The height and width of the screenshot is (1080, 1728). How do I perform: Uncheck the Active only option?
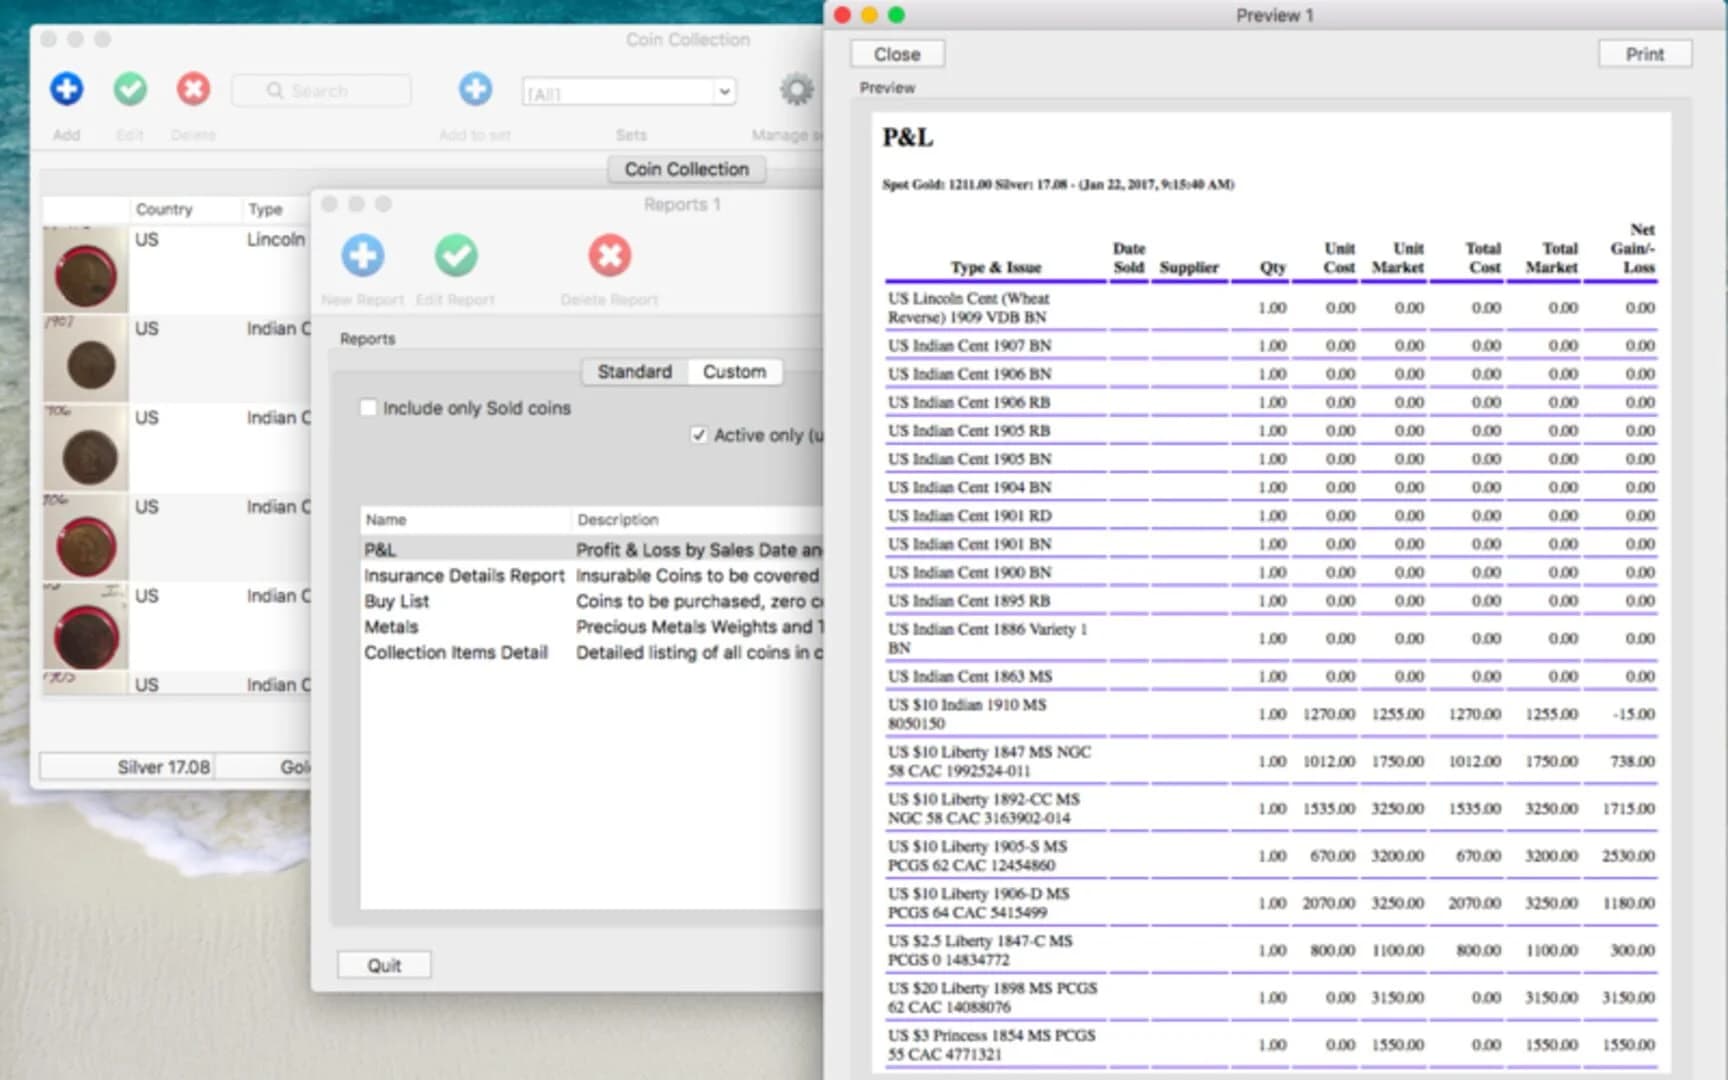[699, 435]
